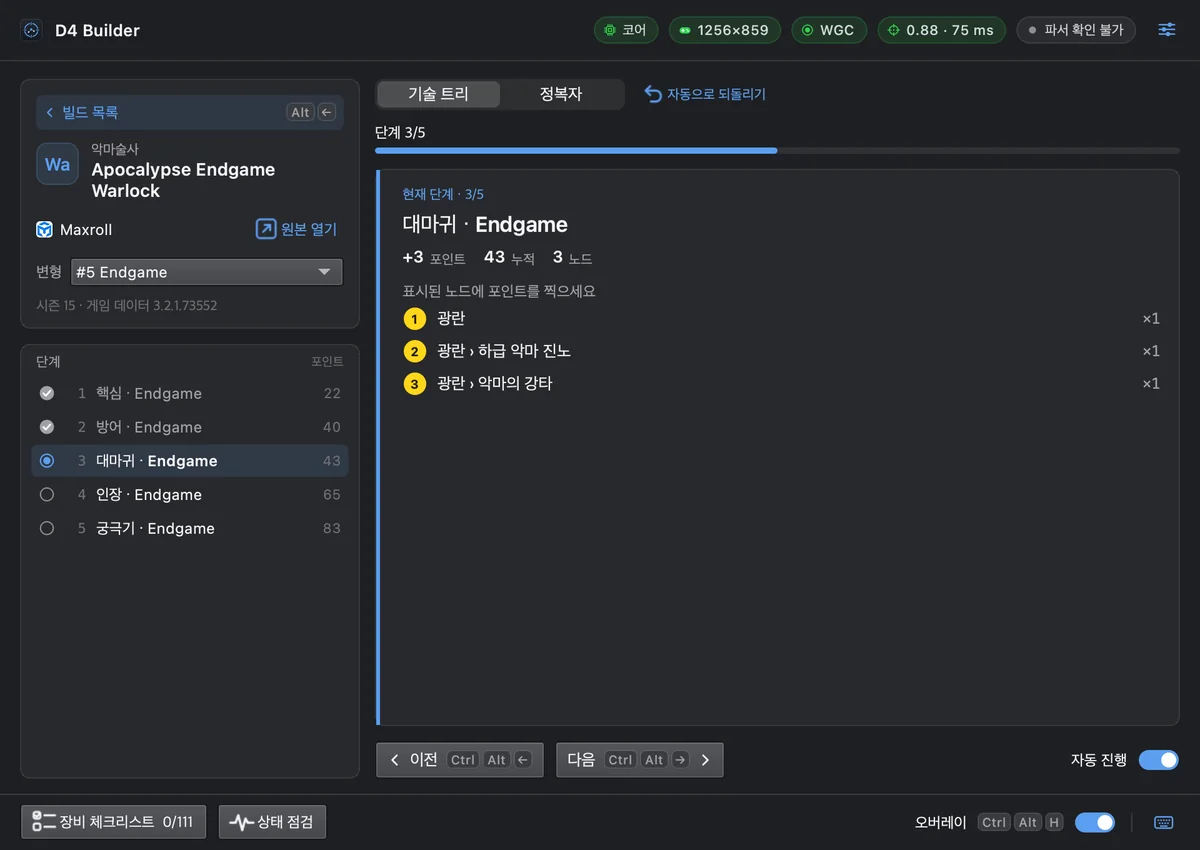Click the Wa class badge icon
The image size is (1200, 850).
pyautogui.click(x=58, y=164)
